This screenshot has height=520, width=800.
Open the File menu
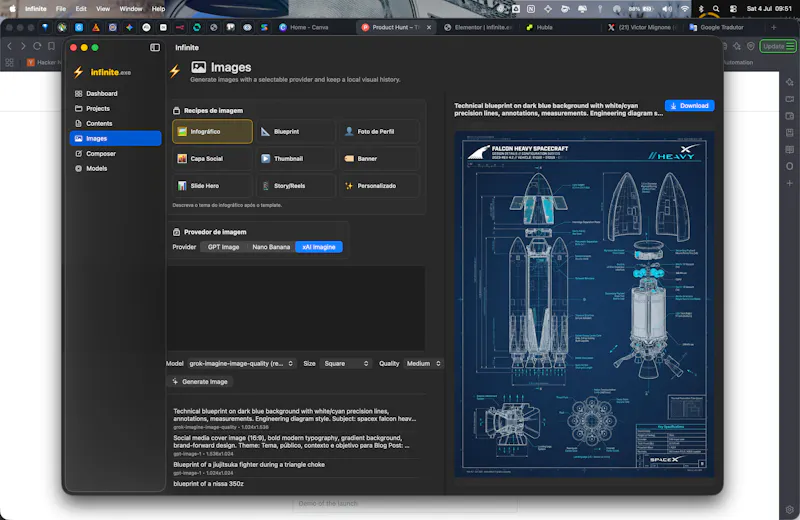tap(61, 9)
